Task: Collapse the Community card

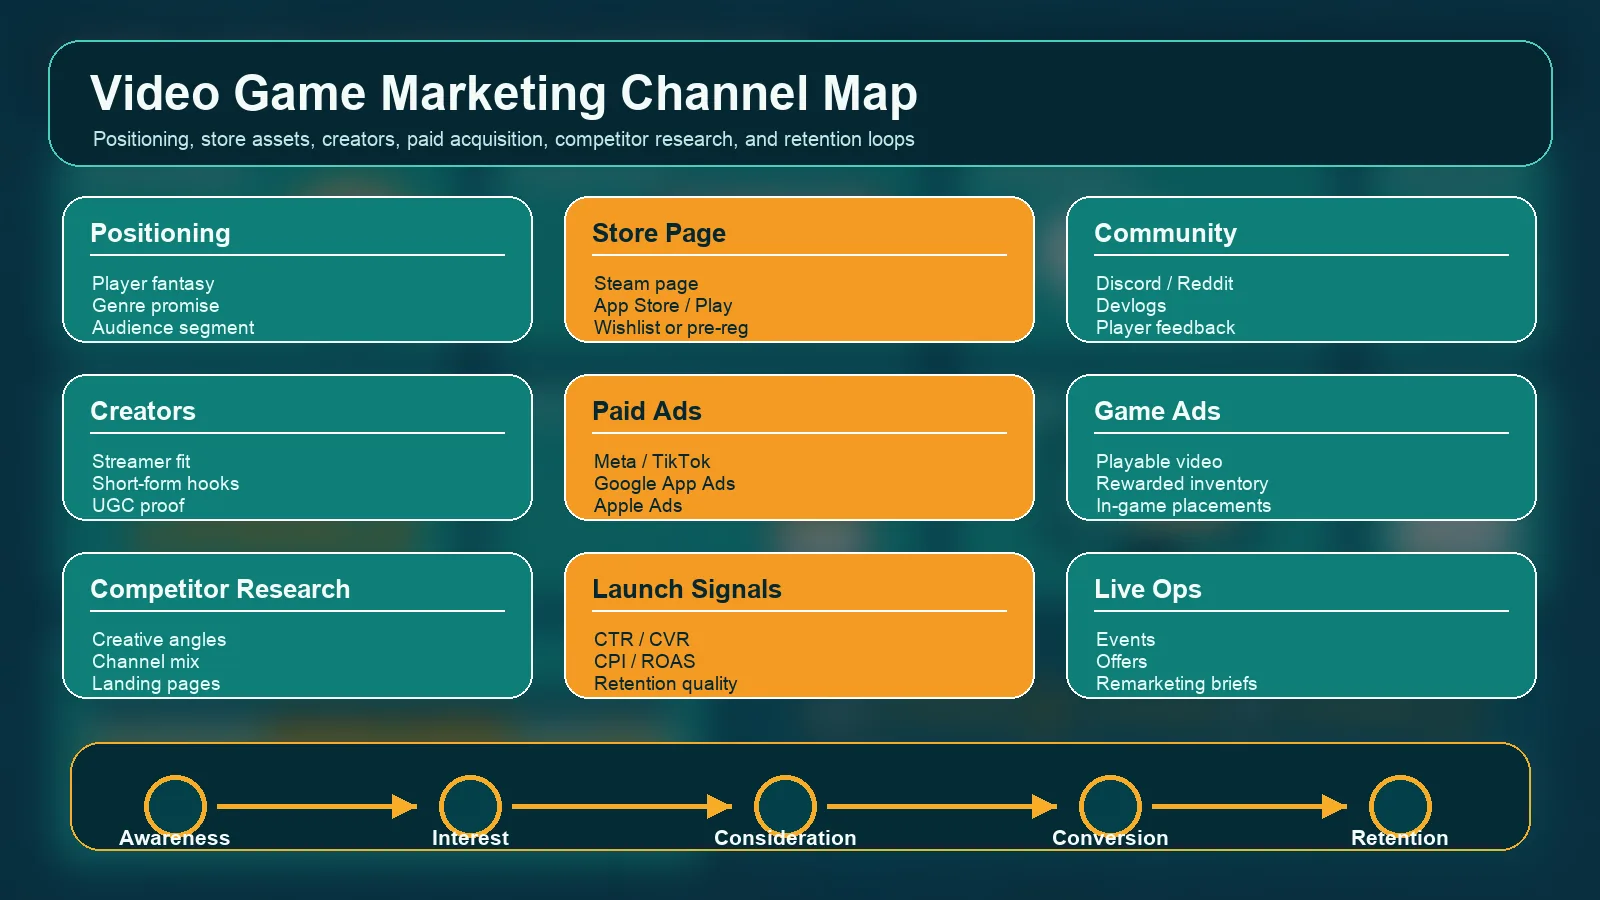Action: (1302, 270)
